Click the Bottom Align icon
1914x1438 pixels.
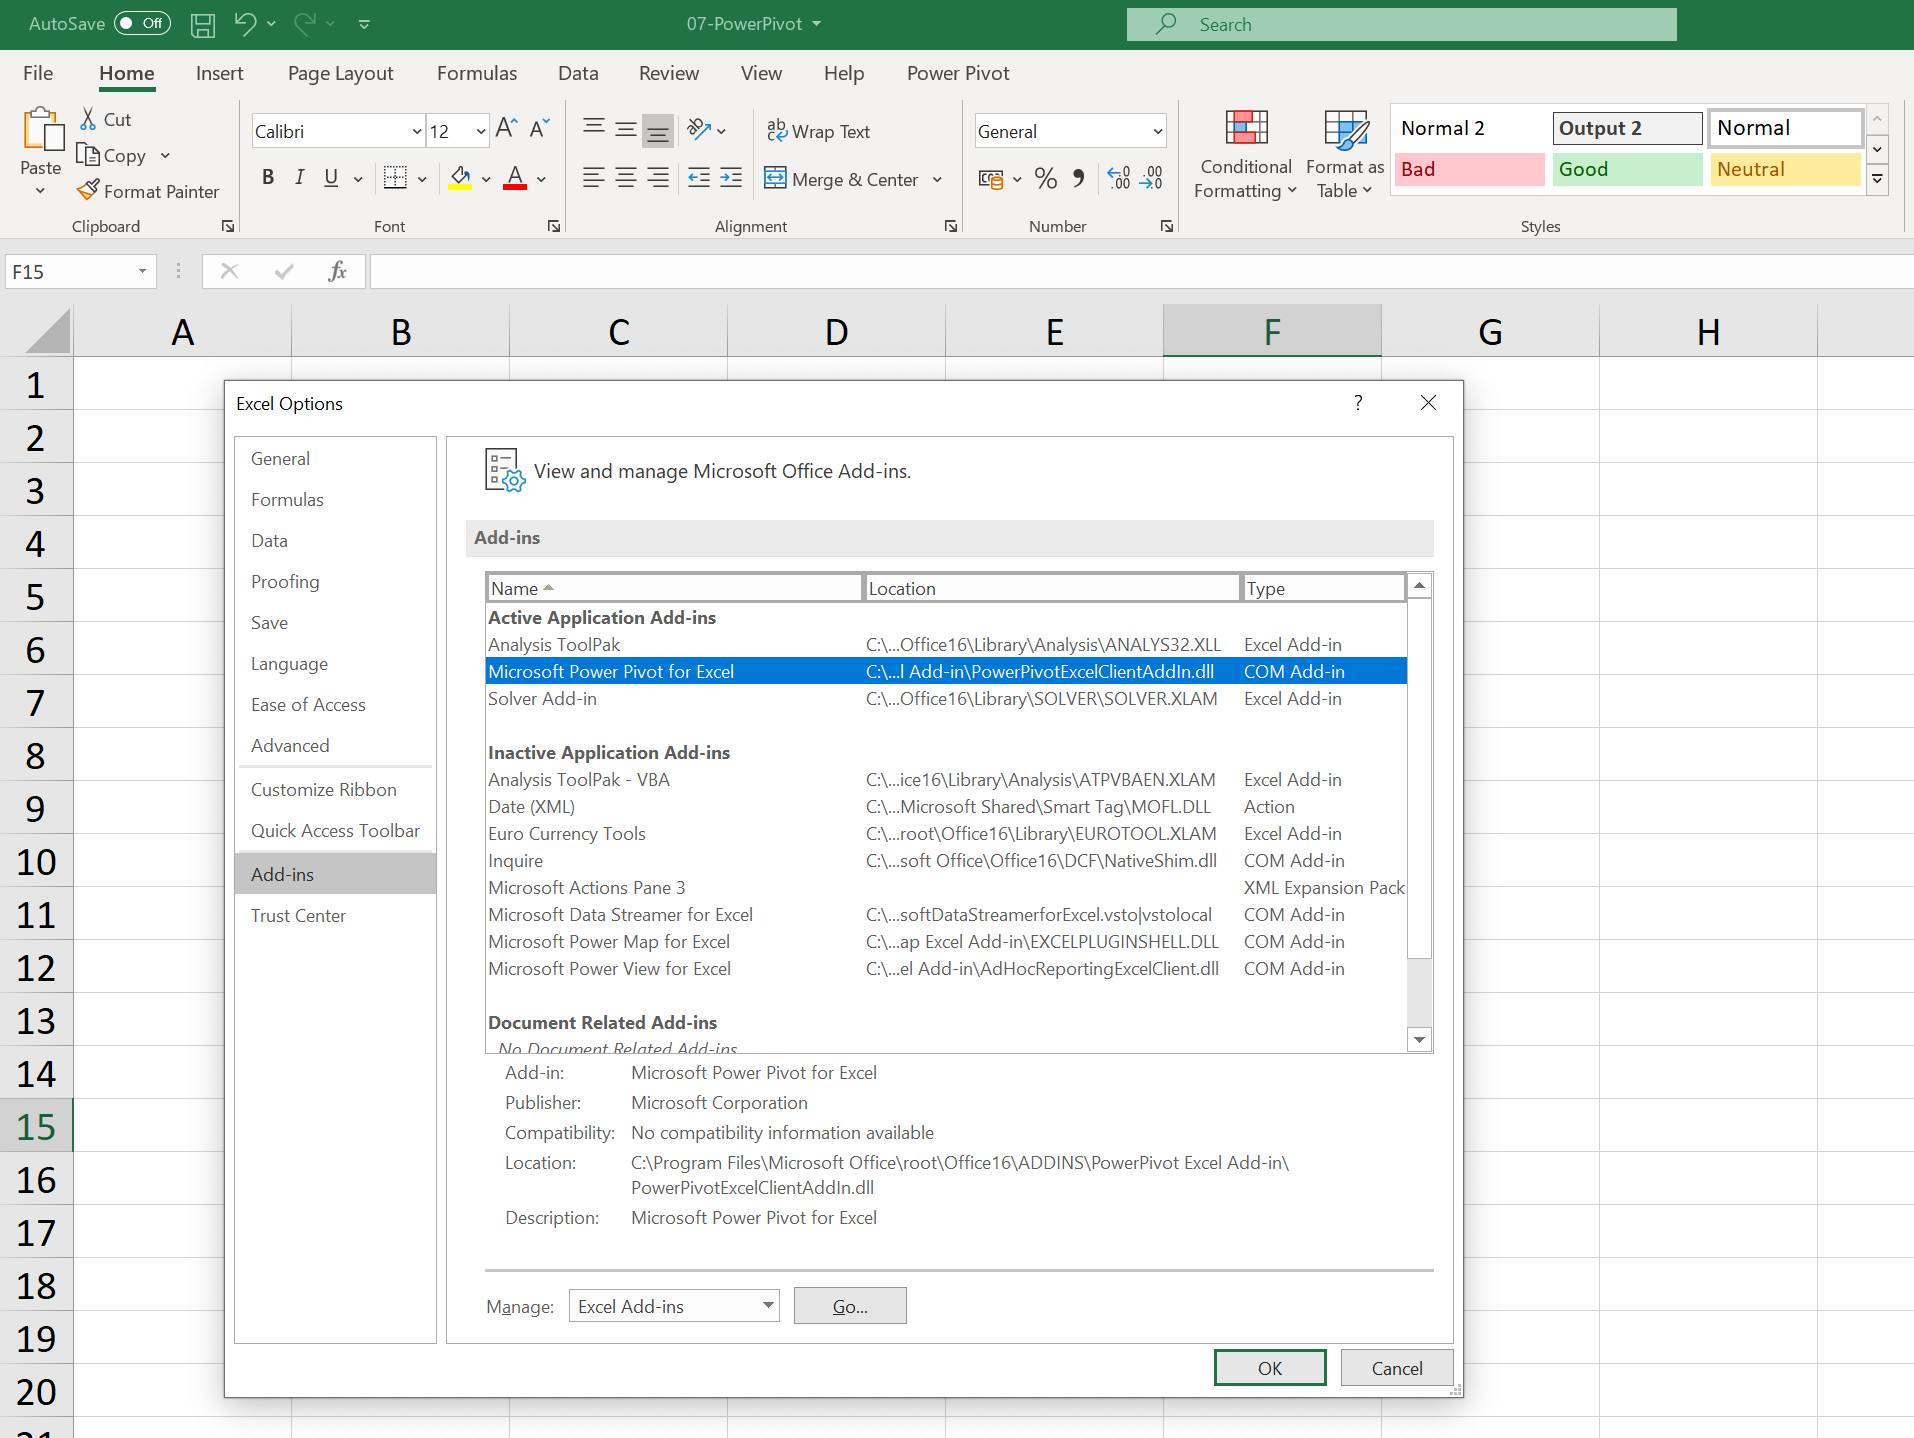(x=657, y=130)
